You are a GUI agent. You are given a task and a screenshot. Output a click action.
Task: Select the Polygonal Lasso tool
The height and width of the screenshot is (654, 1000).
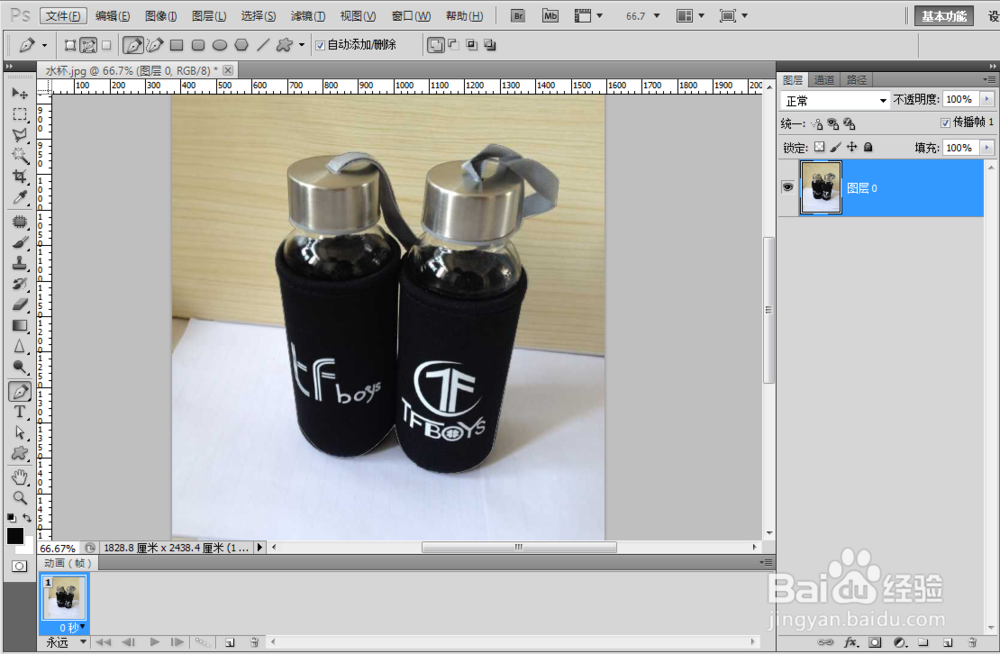tap(20, 135)
